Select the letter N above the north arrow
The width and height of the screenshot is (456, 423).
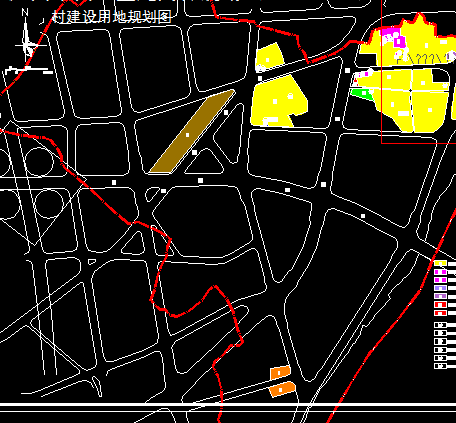point(25,12)
